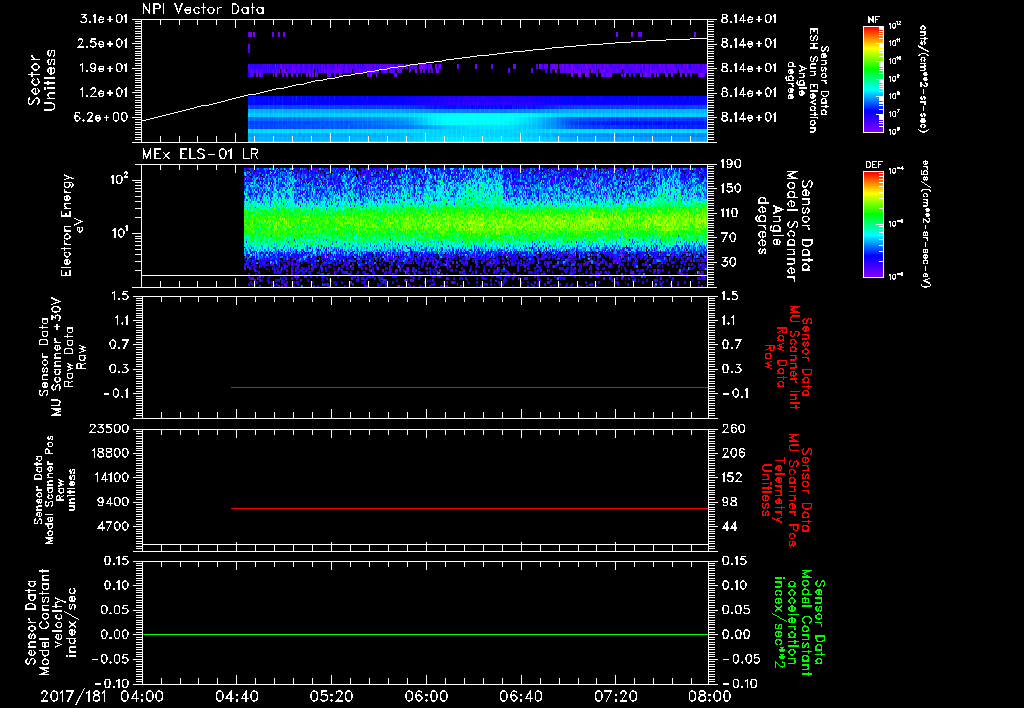The height and width of the screenshot is (708, 1024).
Task: Click the 18800 scanner position tick label
Action: 108,453
